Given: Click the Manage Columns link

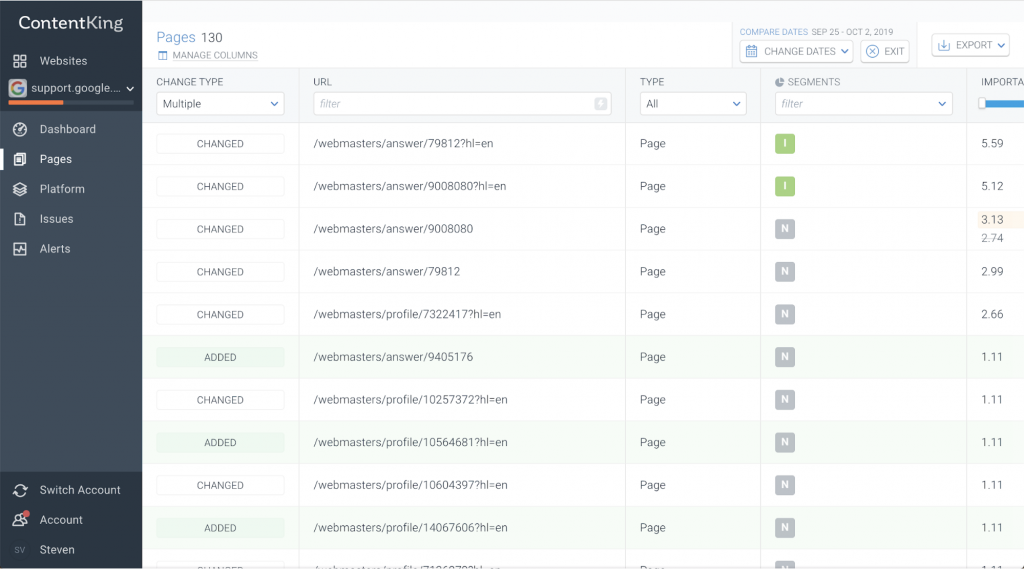Looking at the screenshot, I should point(215,56).
